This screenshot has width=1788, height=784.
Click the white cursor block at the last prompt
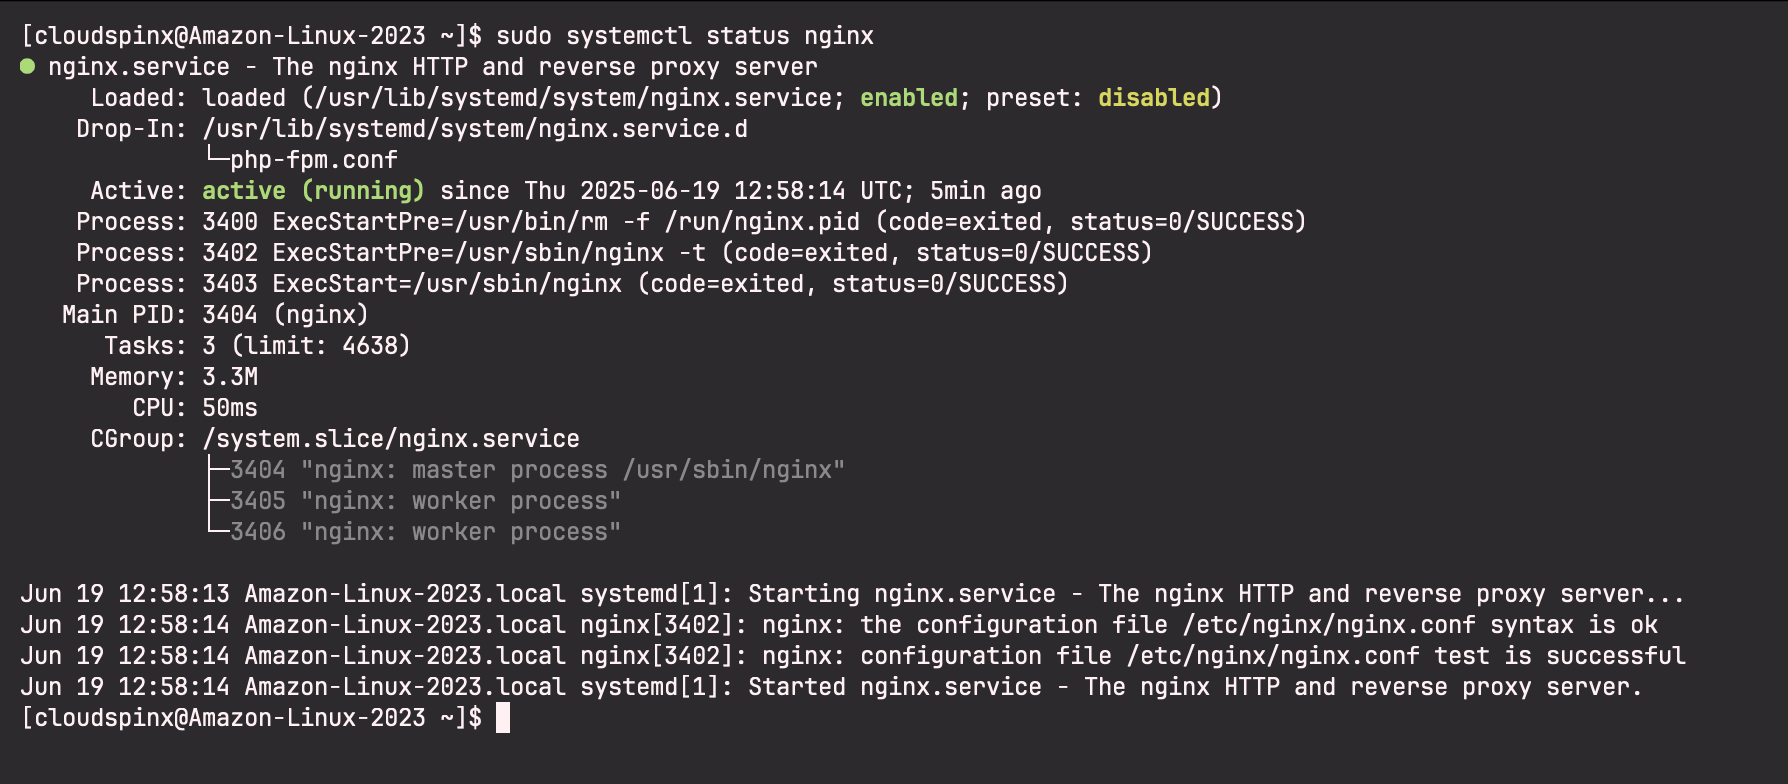(503, 718)
